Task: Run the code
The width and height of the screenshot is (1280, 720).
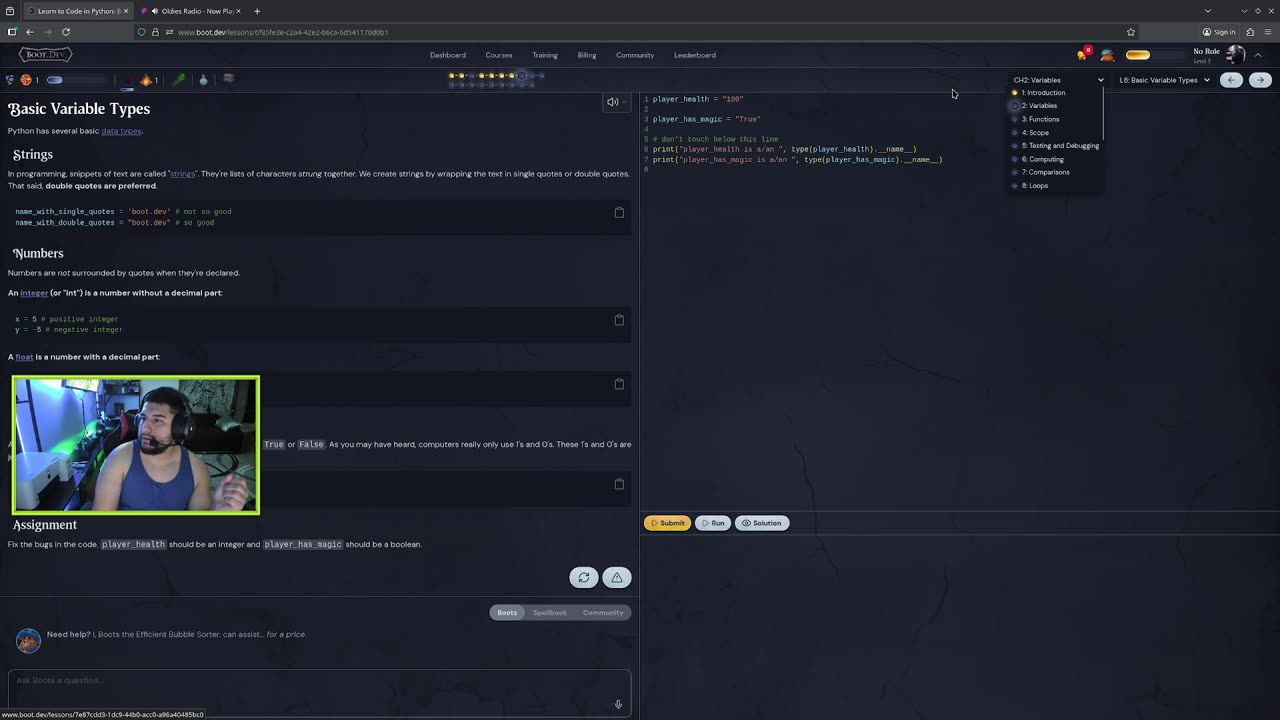Action: [713, 523]
